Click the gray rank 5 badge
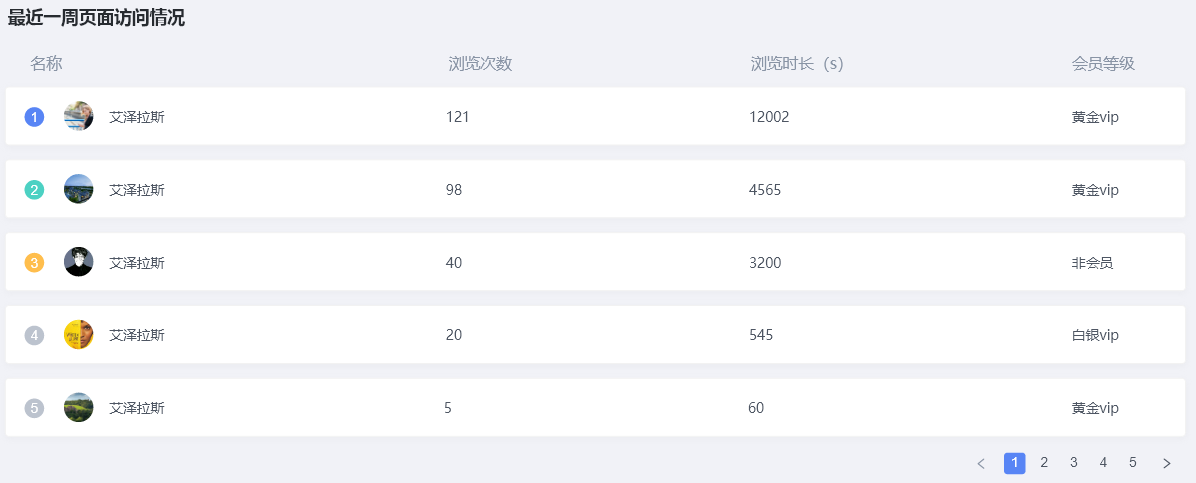The height and width of the screenshot is (483, 1196). point(34,408)
